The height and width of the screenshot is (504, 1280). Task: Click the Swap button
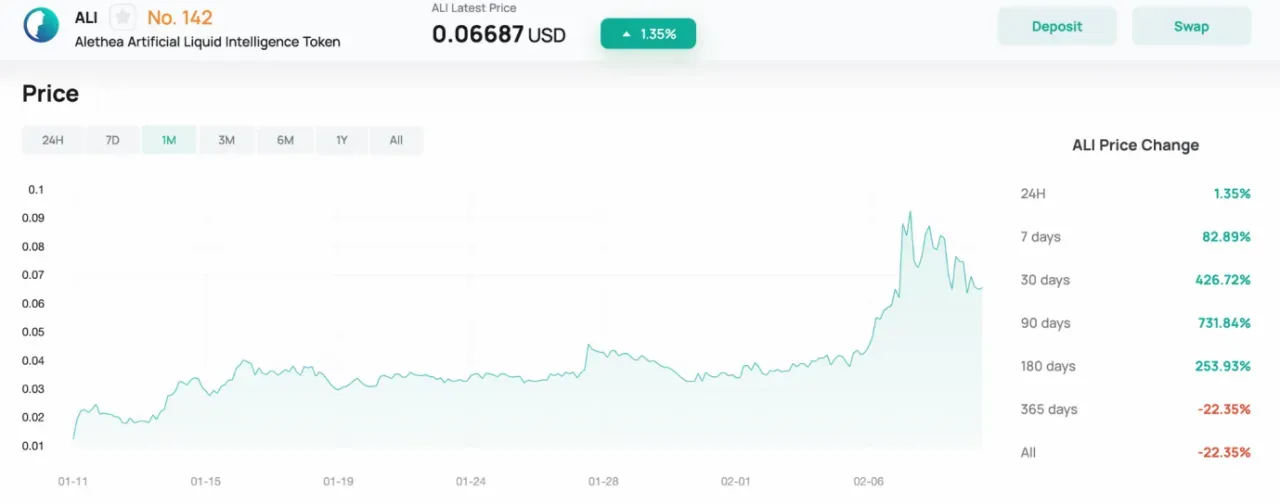pos(1191,26)
